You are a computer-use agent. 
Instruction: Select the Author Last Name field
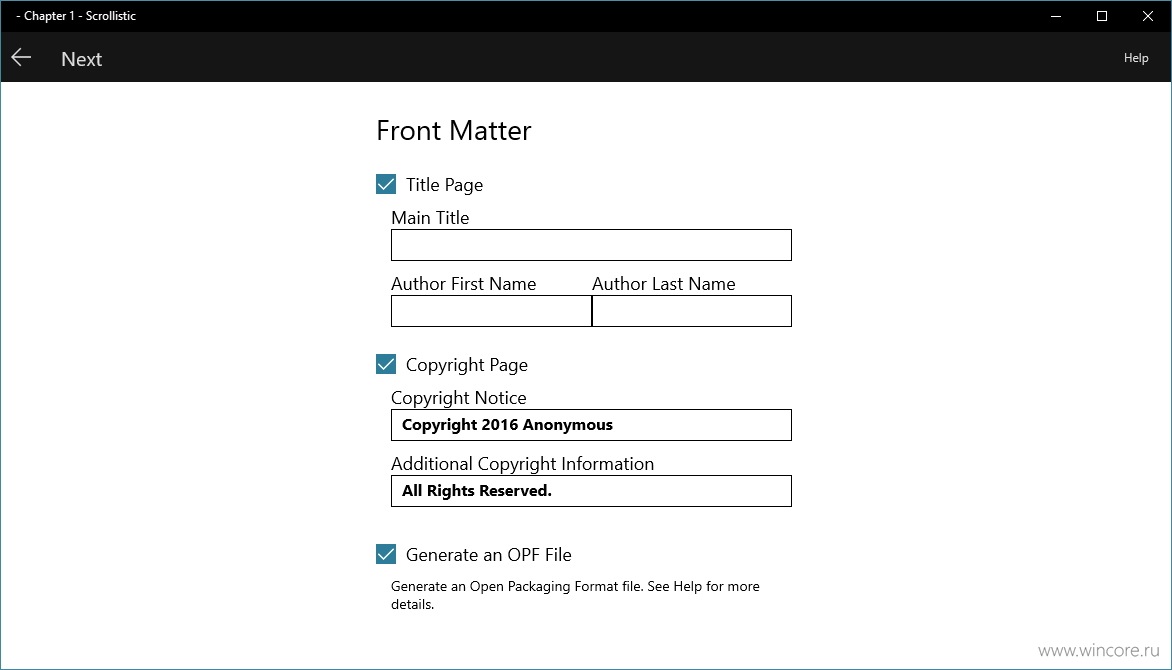point(691,311)
